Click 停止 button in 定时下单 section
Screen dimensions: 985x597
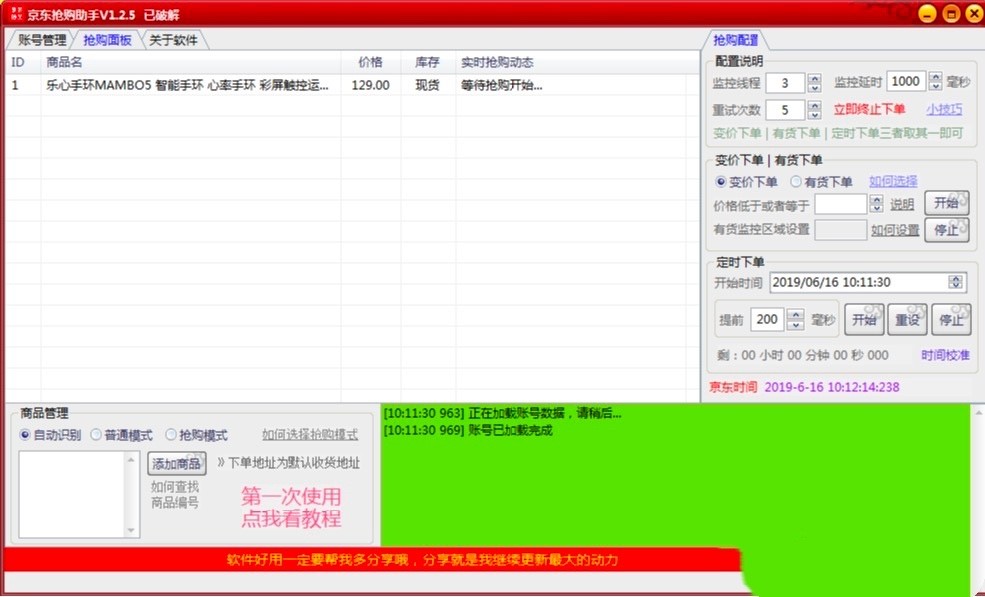[951, 320]
